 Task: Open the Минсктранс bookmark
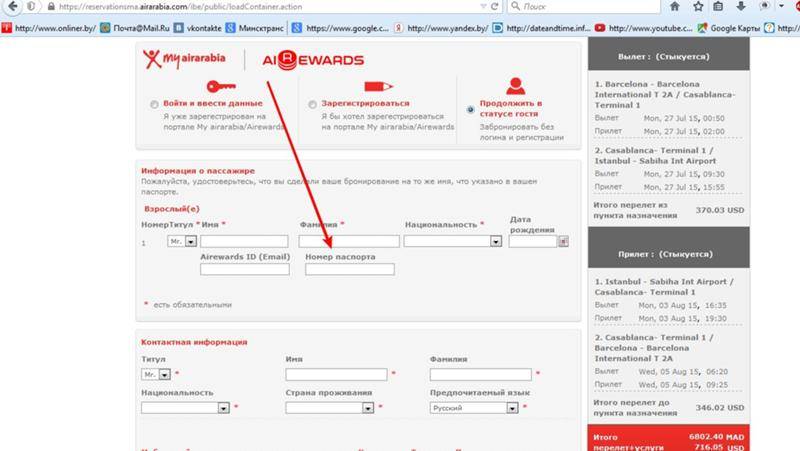pyautogui.click(x=255, y=28)
